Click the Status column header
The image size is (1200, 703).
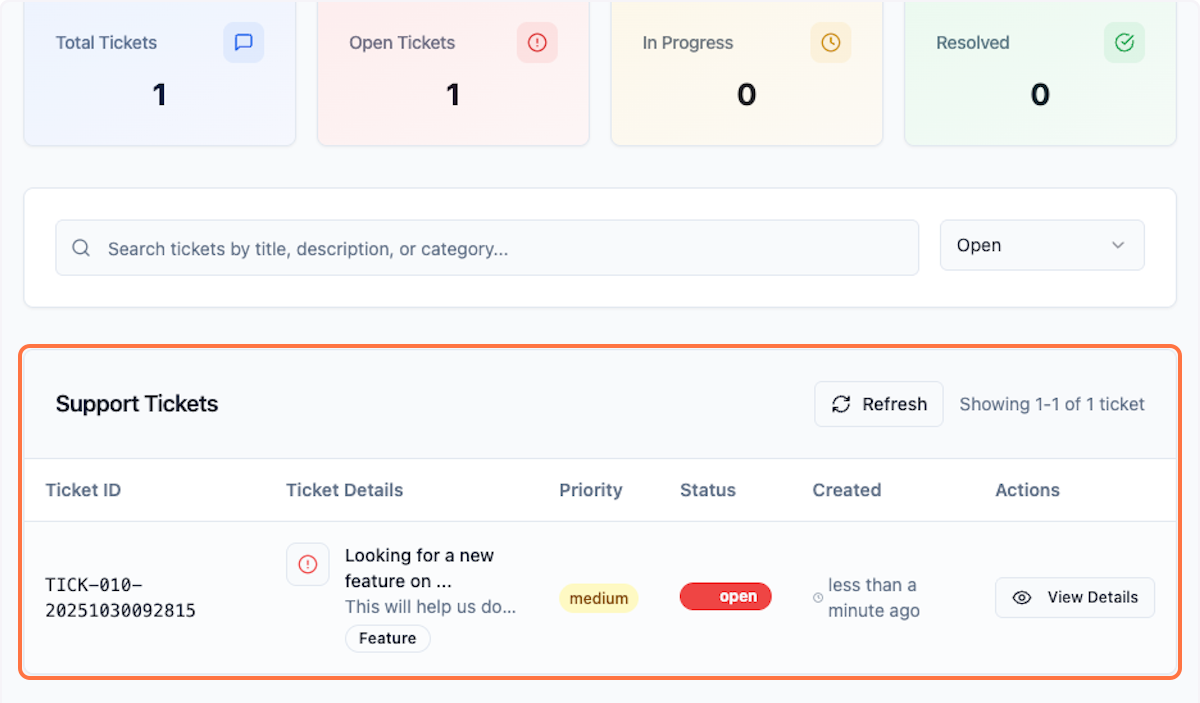click(707, 490)
